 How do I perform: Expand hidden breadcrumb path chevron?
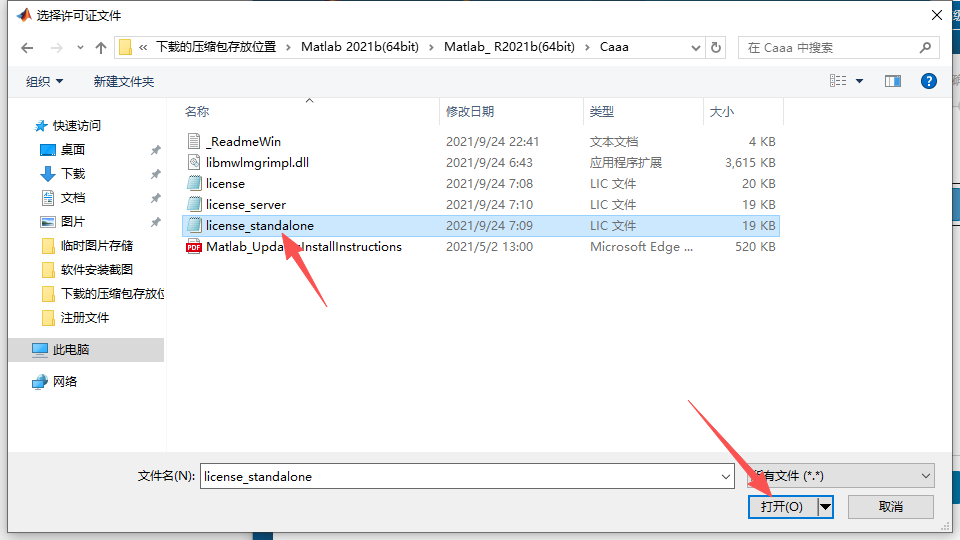pyautogui.click(x=143, y=47)
